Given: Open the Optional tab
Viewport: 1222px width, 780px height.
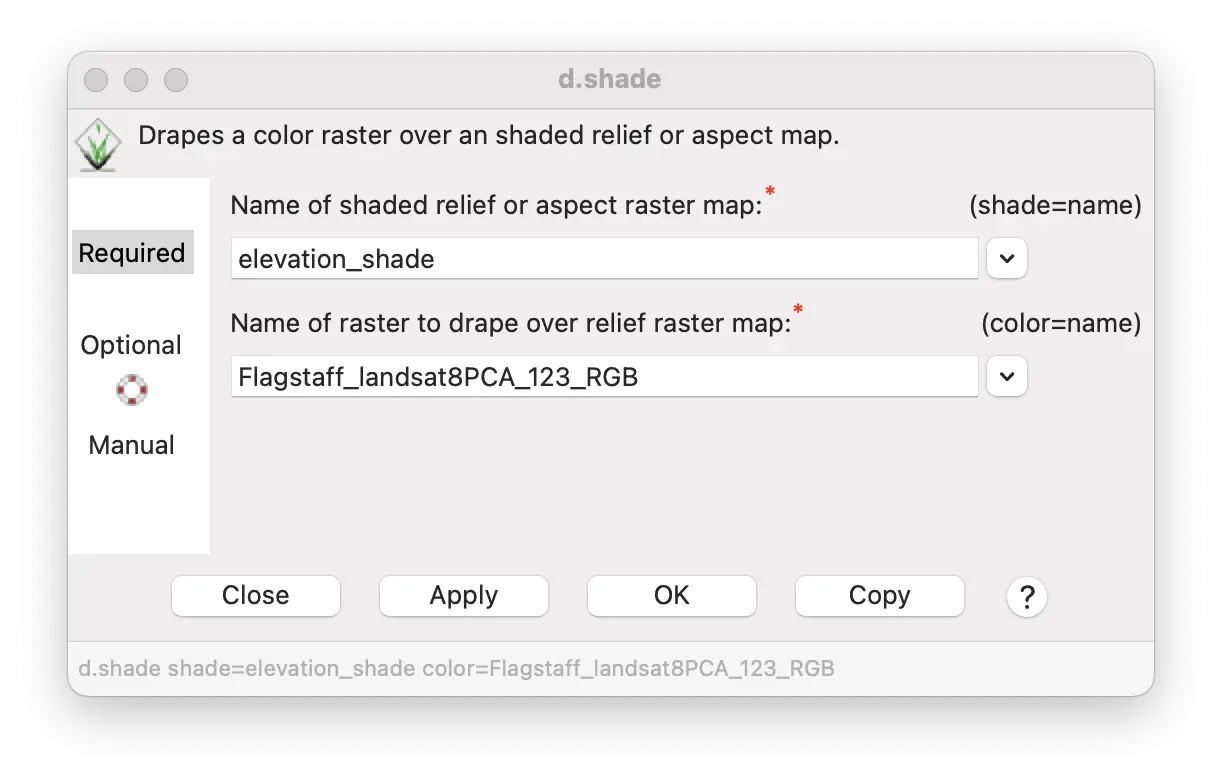Looking at the screenshot, I should coord(131,345).
